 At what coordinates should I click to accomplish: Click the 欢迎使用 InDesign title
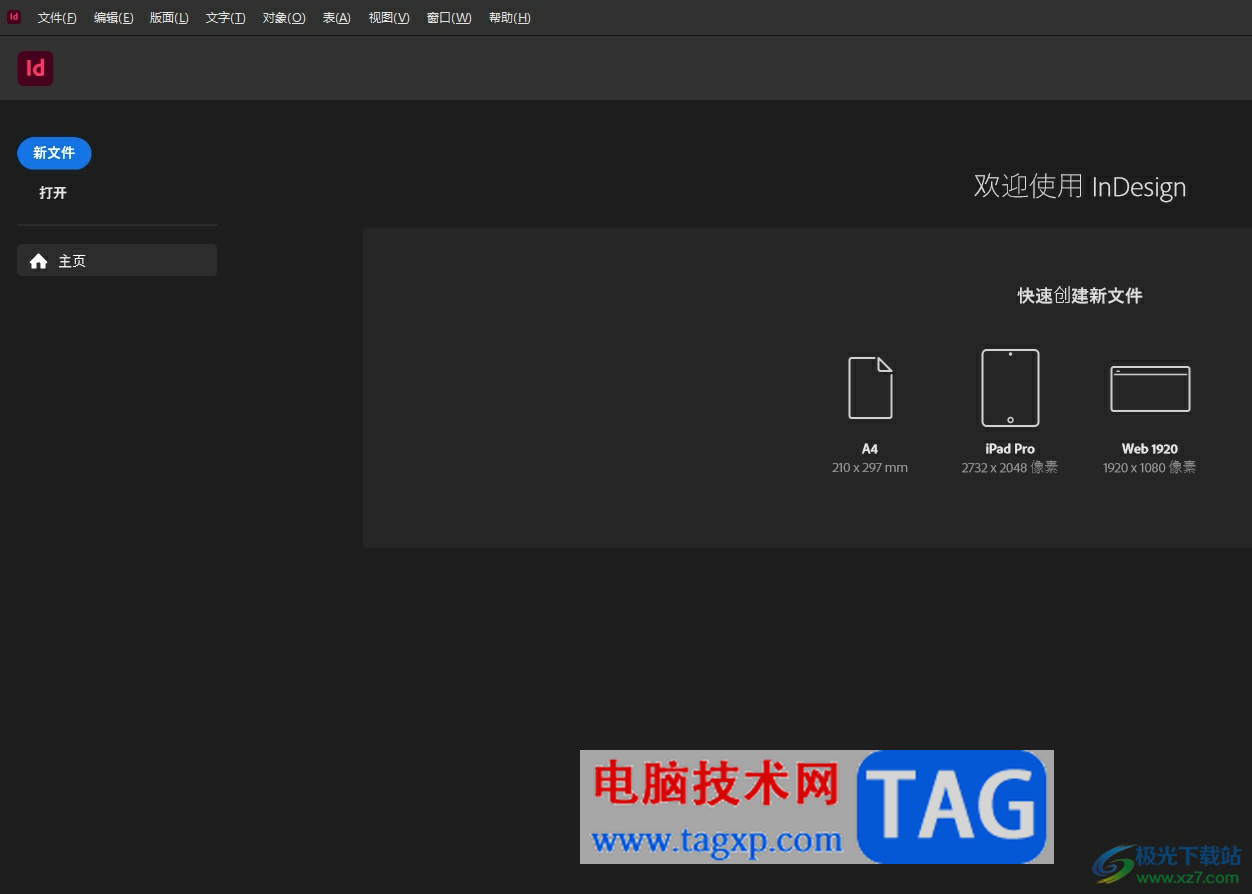pos(1080,186)
